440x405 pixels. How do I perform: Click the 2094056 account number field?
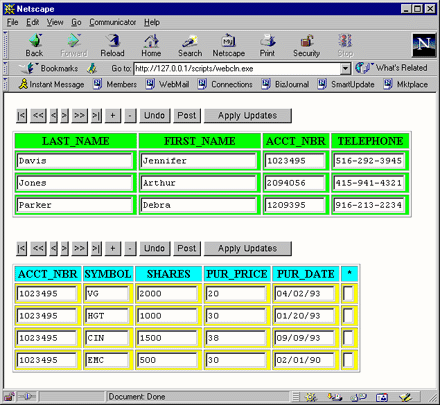click(x=295, y=183)
